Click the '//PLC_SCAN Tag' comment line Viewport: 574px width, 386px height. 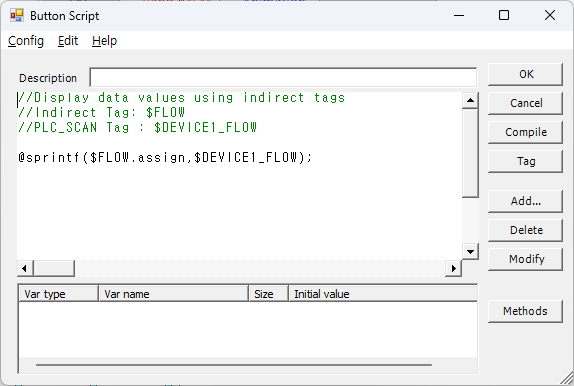click(138, 127)
